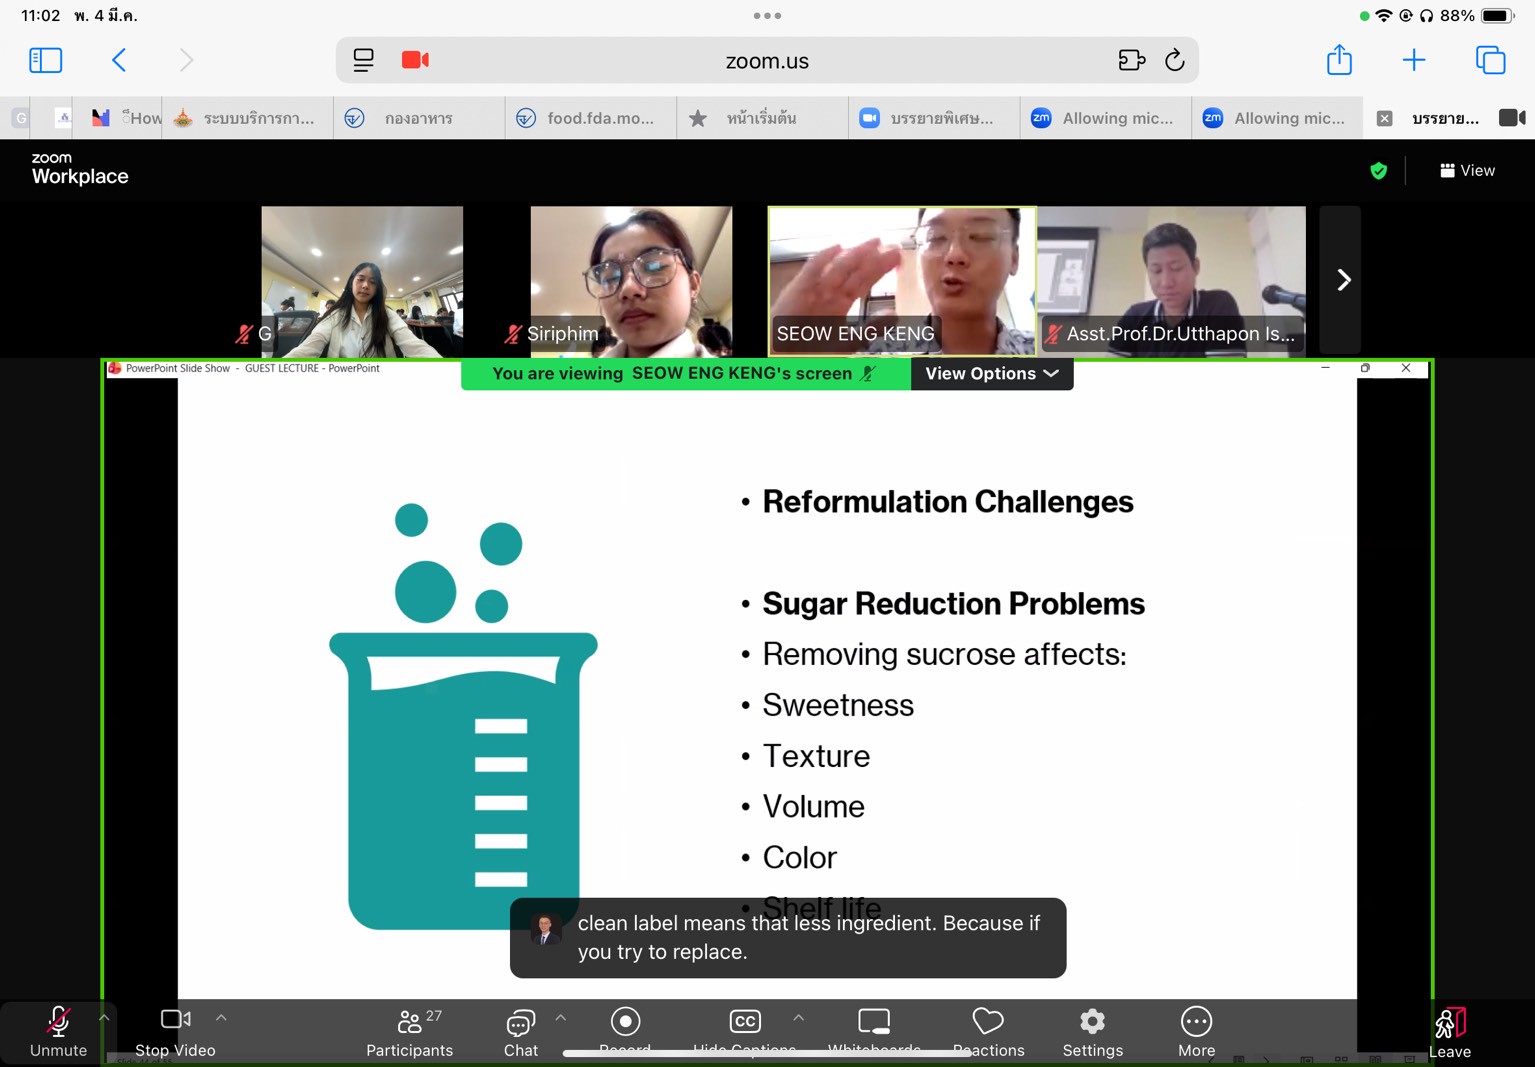This screenshot has width=1535, height=1067.
Task: Expand audio options arrow beside Unmute
Action: coord(104,1018)
